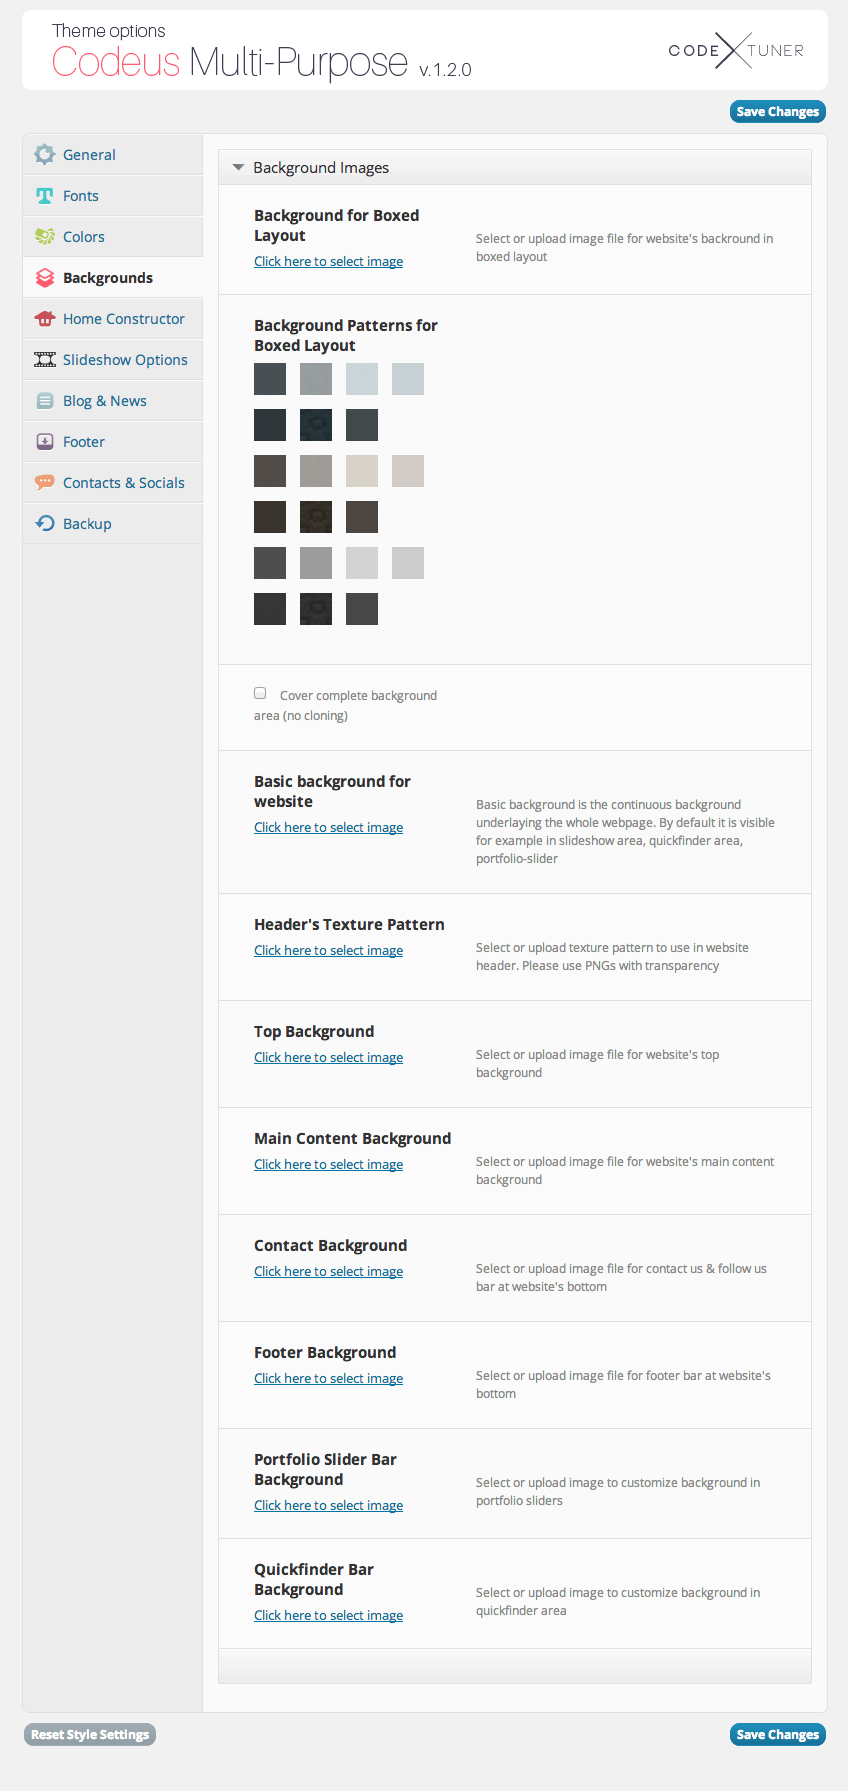848x1791 pixels.
Task: Click the CodeXtuner logo
Action: tap(736, 50)
